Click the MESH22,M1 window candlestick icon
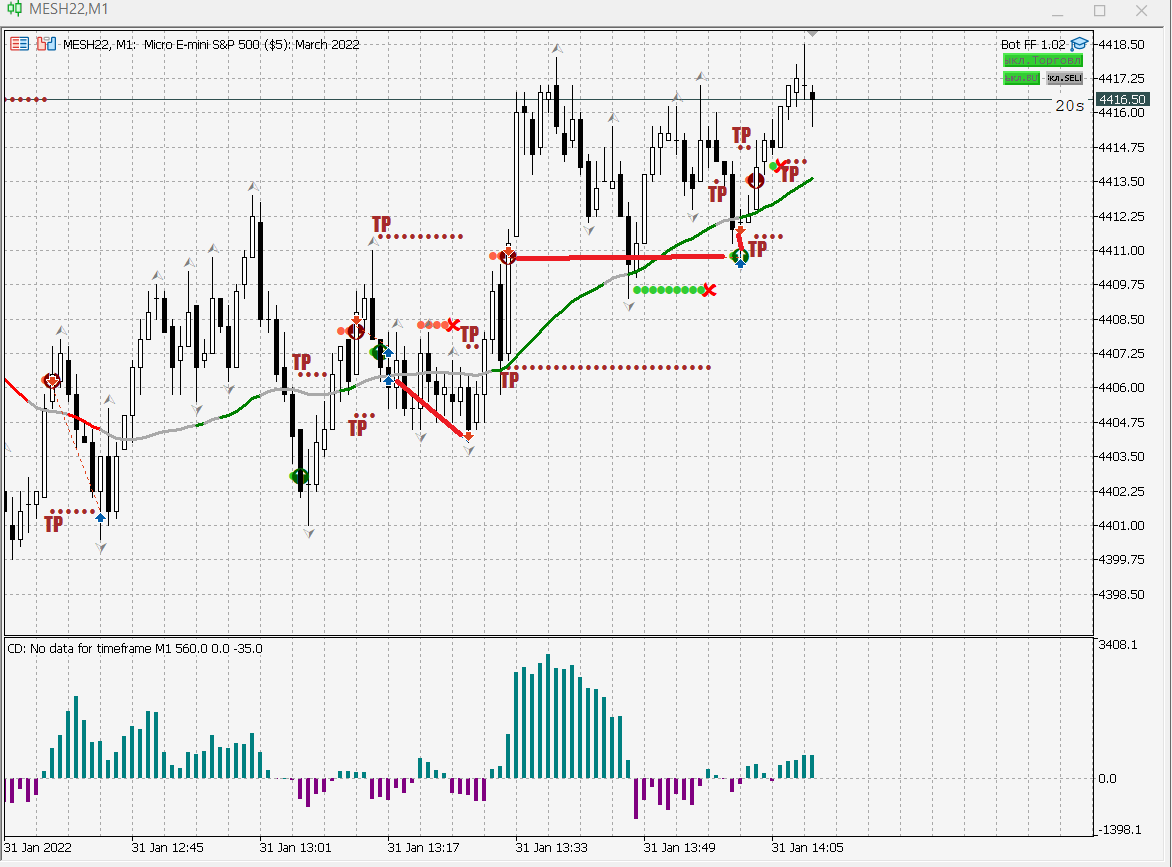This screenshot has height=867, width=1172. (14, 9)
